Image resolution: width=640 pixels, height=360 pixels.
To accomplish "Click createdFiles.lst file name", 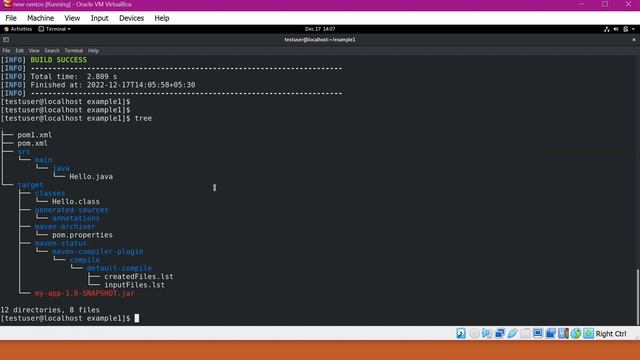I will pyautogui.click(x=139, y=277).
